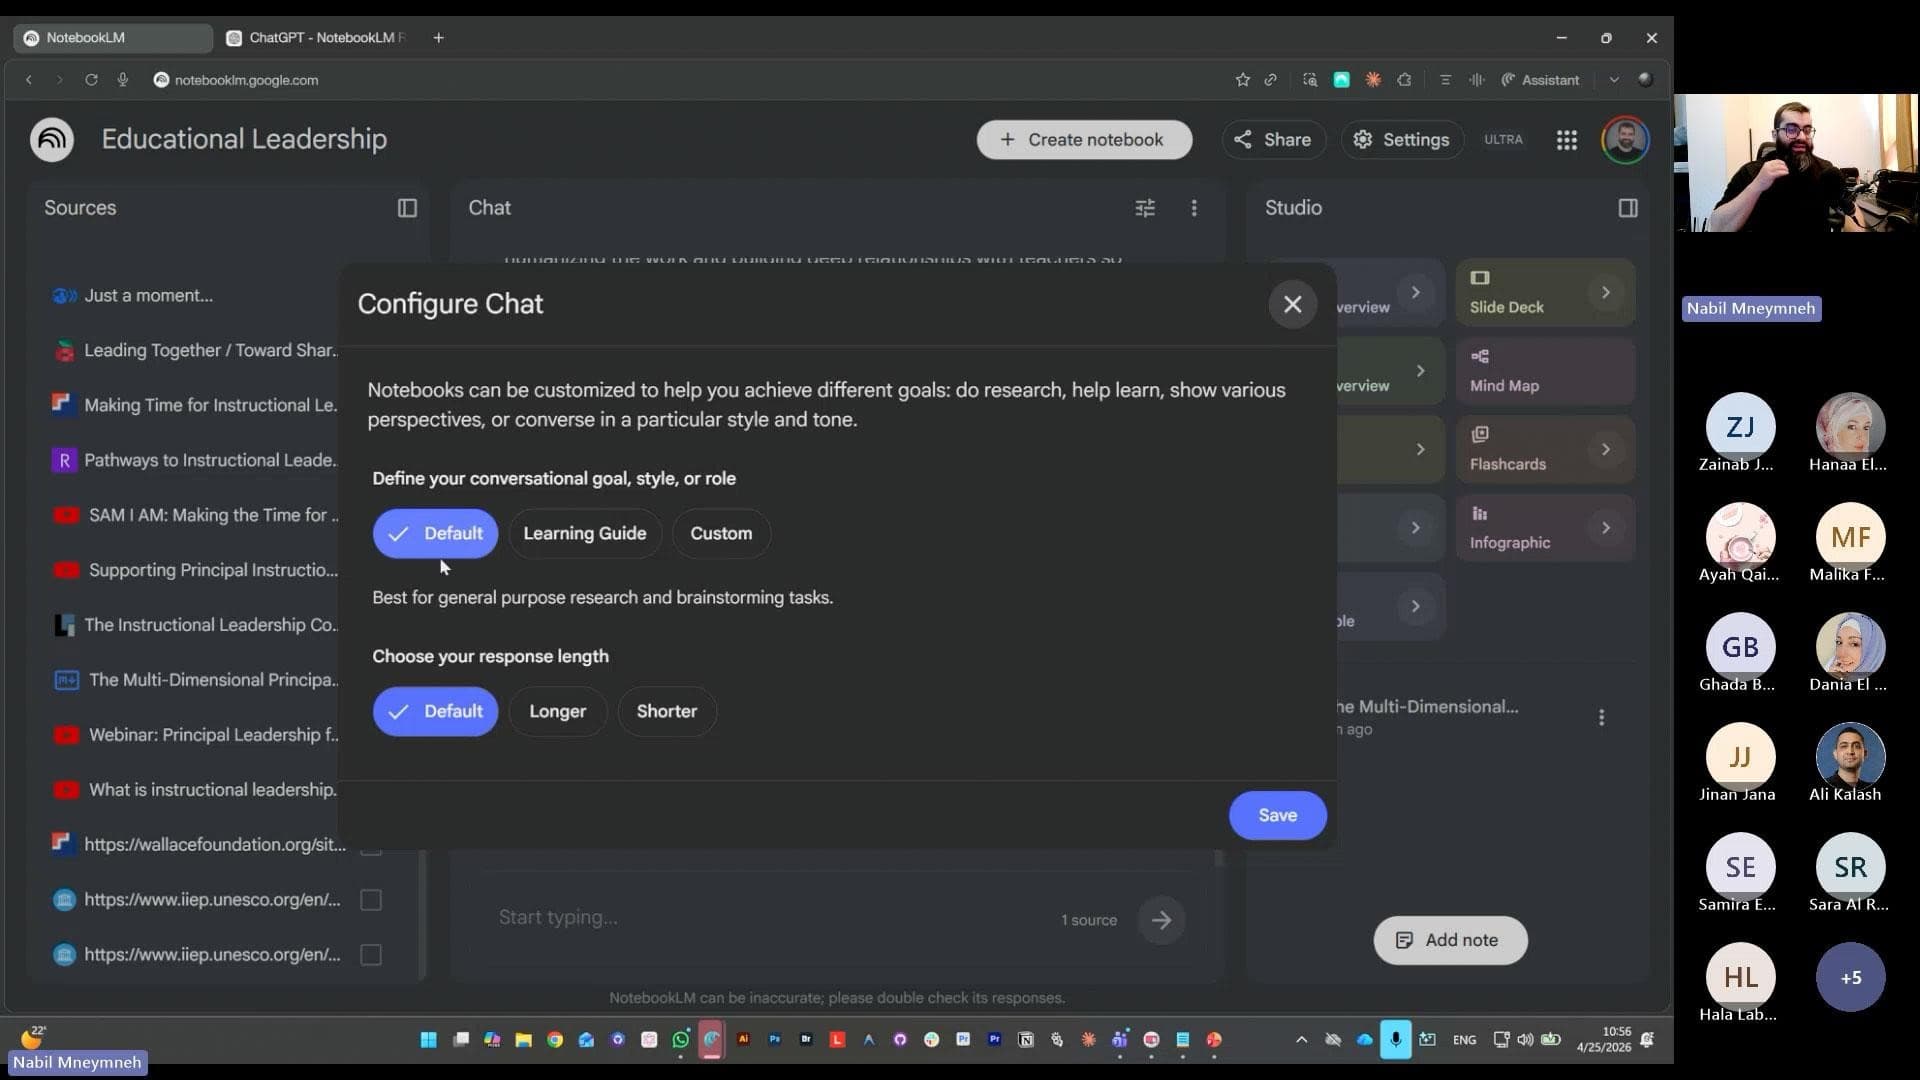Choose Shorter response length
The height and width of the screenshot is (1080, 1920).
(x=667, y=711)
